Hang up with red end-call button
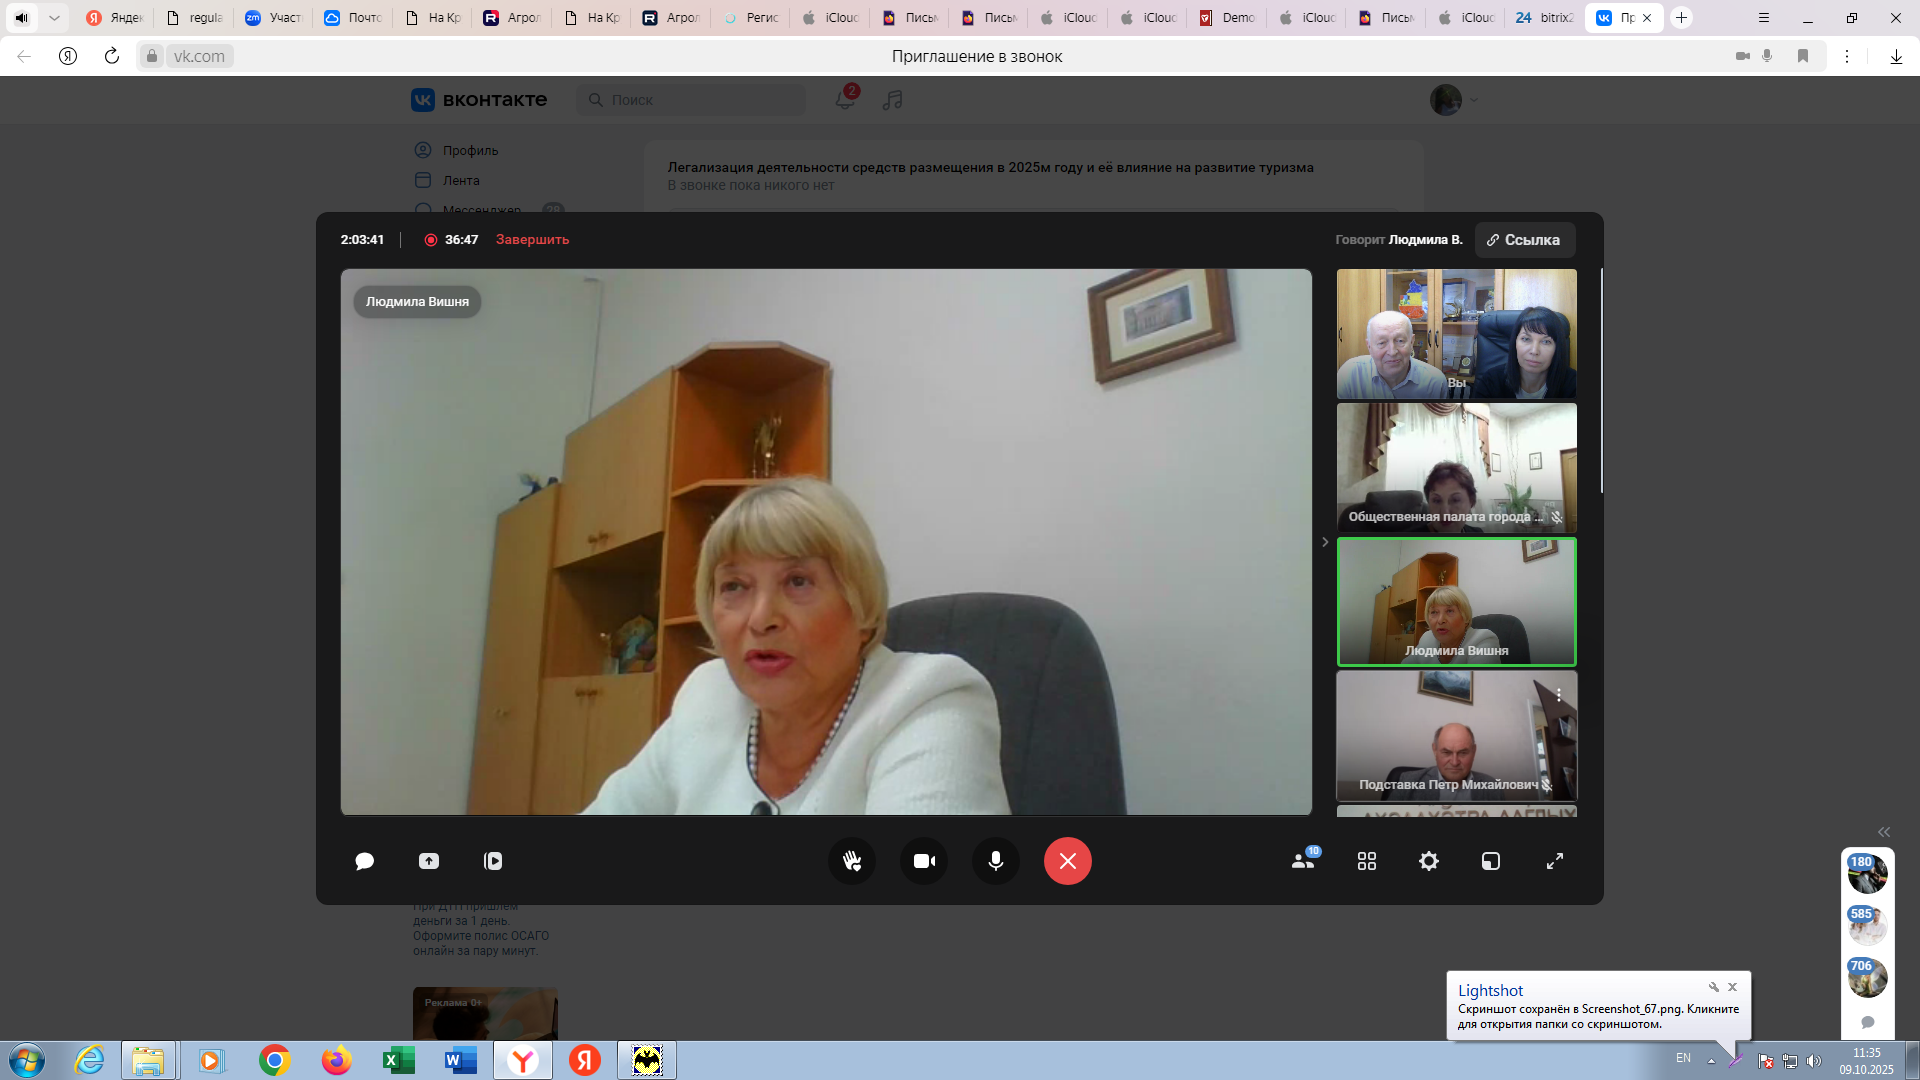 pyautogui.click(x=1068, y=861)
